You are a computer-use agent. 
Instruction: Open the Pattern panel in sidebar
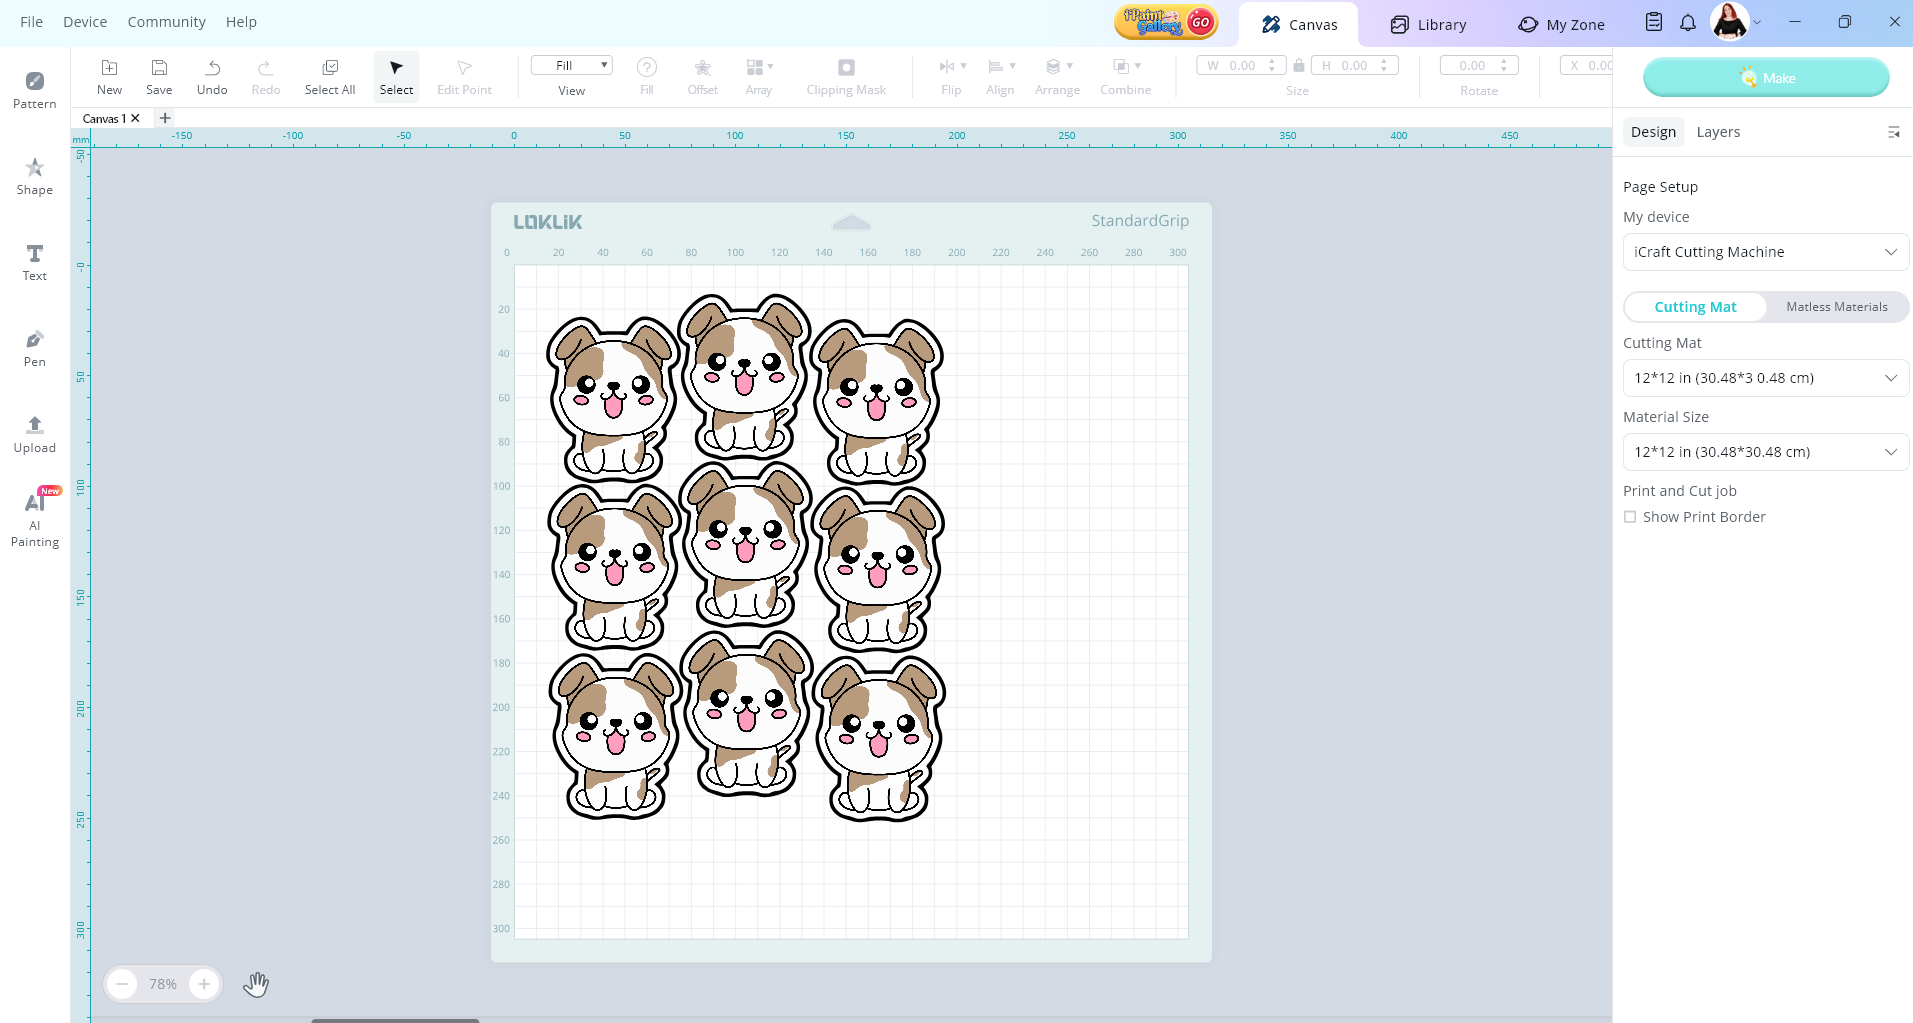34,89
